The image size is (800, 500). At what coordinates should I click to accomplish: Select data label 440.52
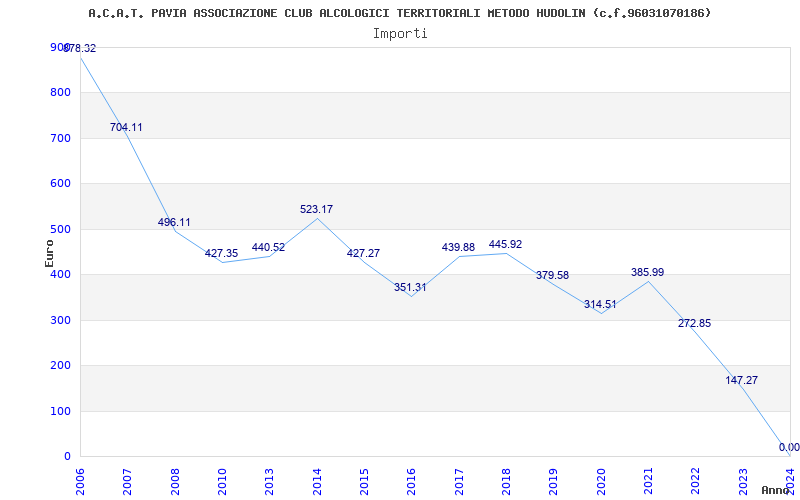coord(268,247)
